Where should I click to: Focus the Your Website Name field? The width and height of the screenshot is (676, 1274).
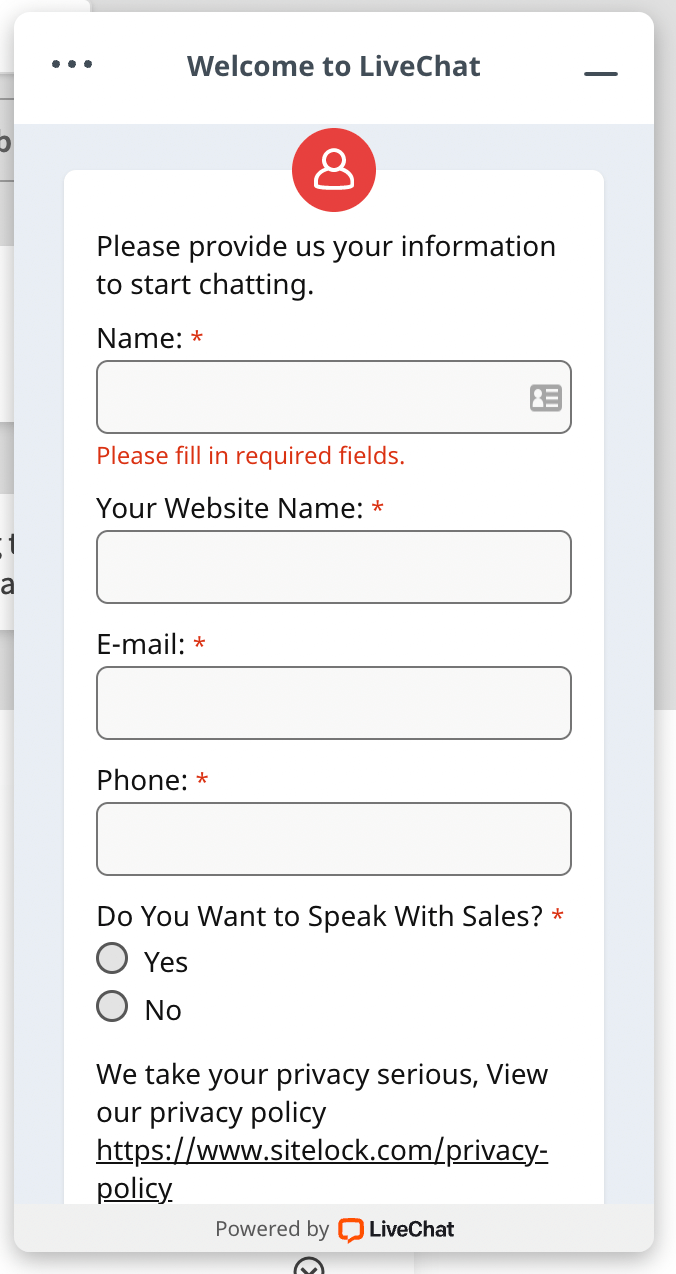(x=334, y=567)
